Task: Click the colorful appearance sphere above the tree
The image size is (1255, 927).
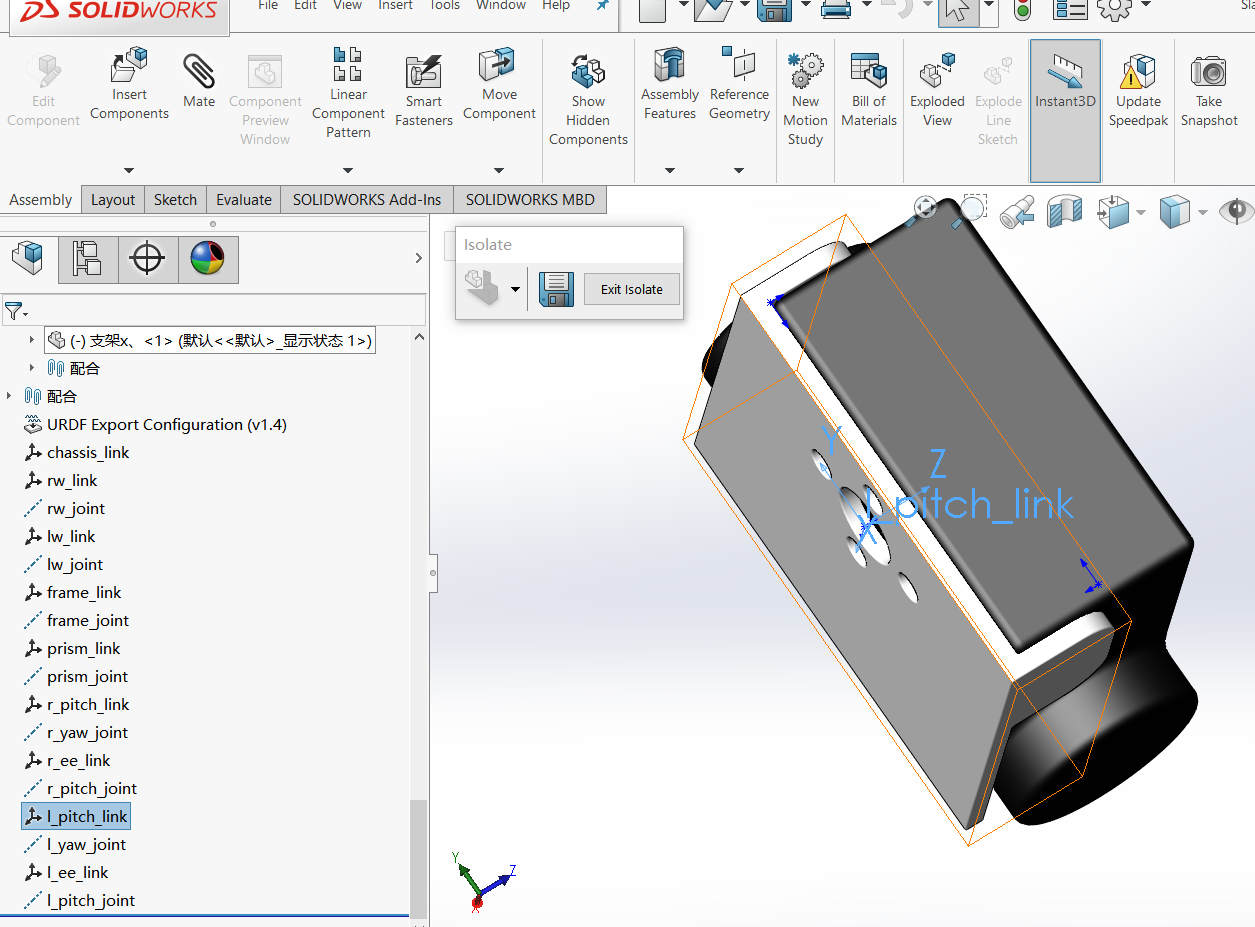Action: click(x=208, y=258)
